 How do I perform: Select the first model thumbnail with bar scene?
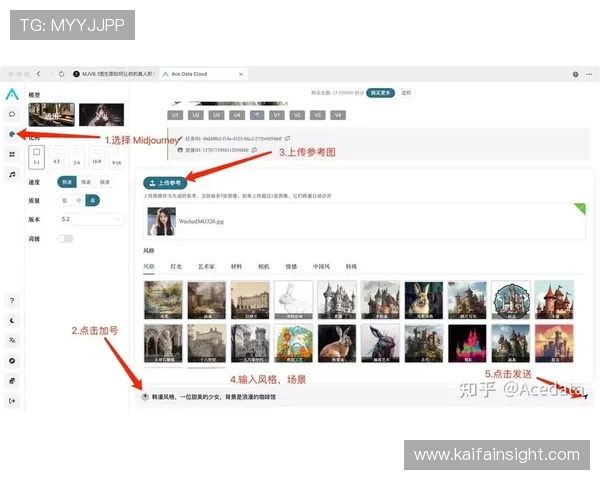[x=52, y=114]
